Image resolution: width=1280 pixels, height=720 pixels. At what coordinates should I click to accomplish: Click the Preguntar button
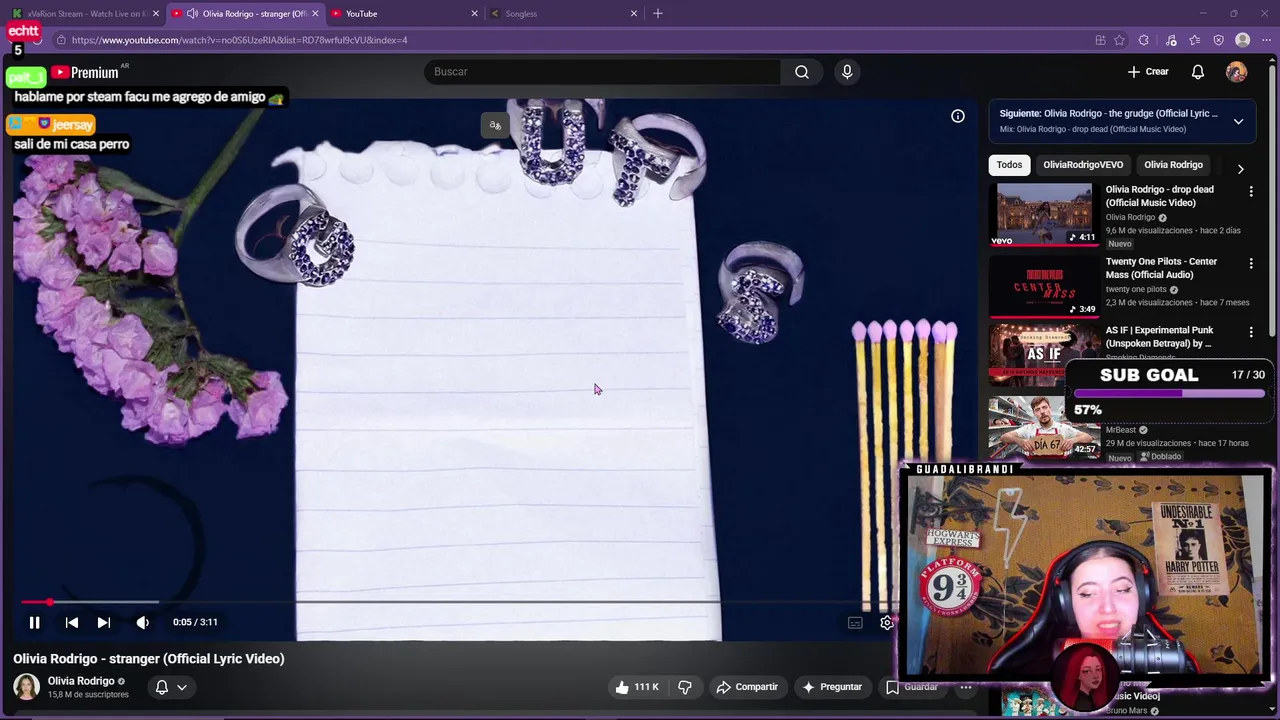click(x=832, y=687)
